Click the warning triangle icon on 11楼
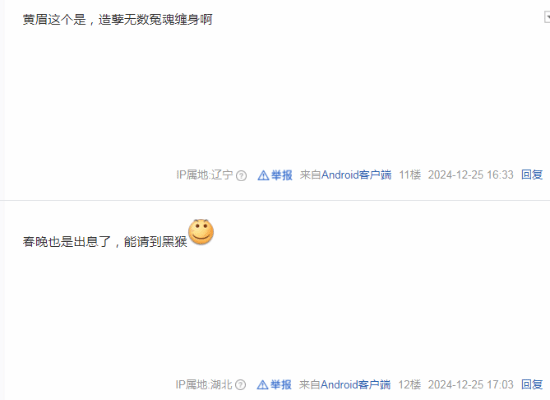Image resolution: width=550 pixels, height=400 pixels. click(x=263, y=175)
